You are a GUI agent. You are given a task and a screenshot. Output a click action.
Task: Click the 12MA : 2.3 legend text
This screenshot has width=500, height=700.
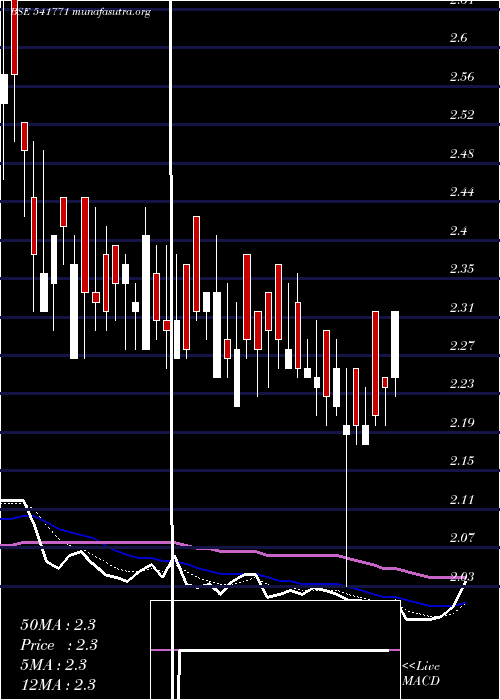tap(58, 684)
